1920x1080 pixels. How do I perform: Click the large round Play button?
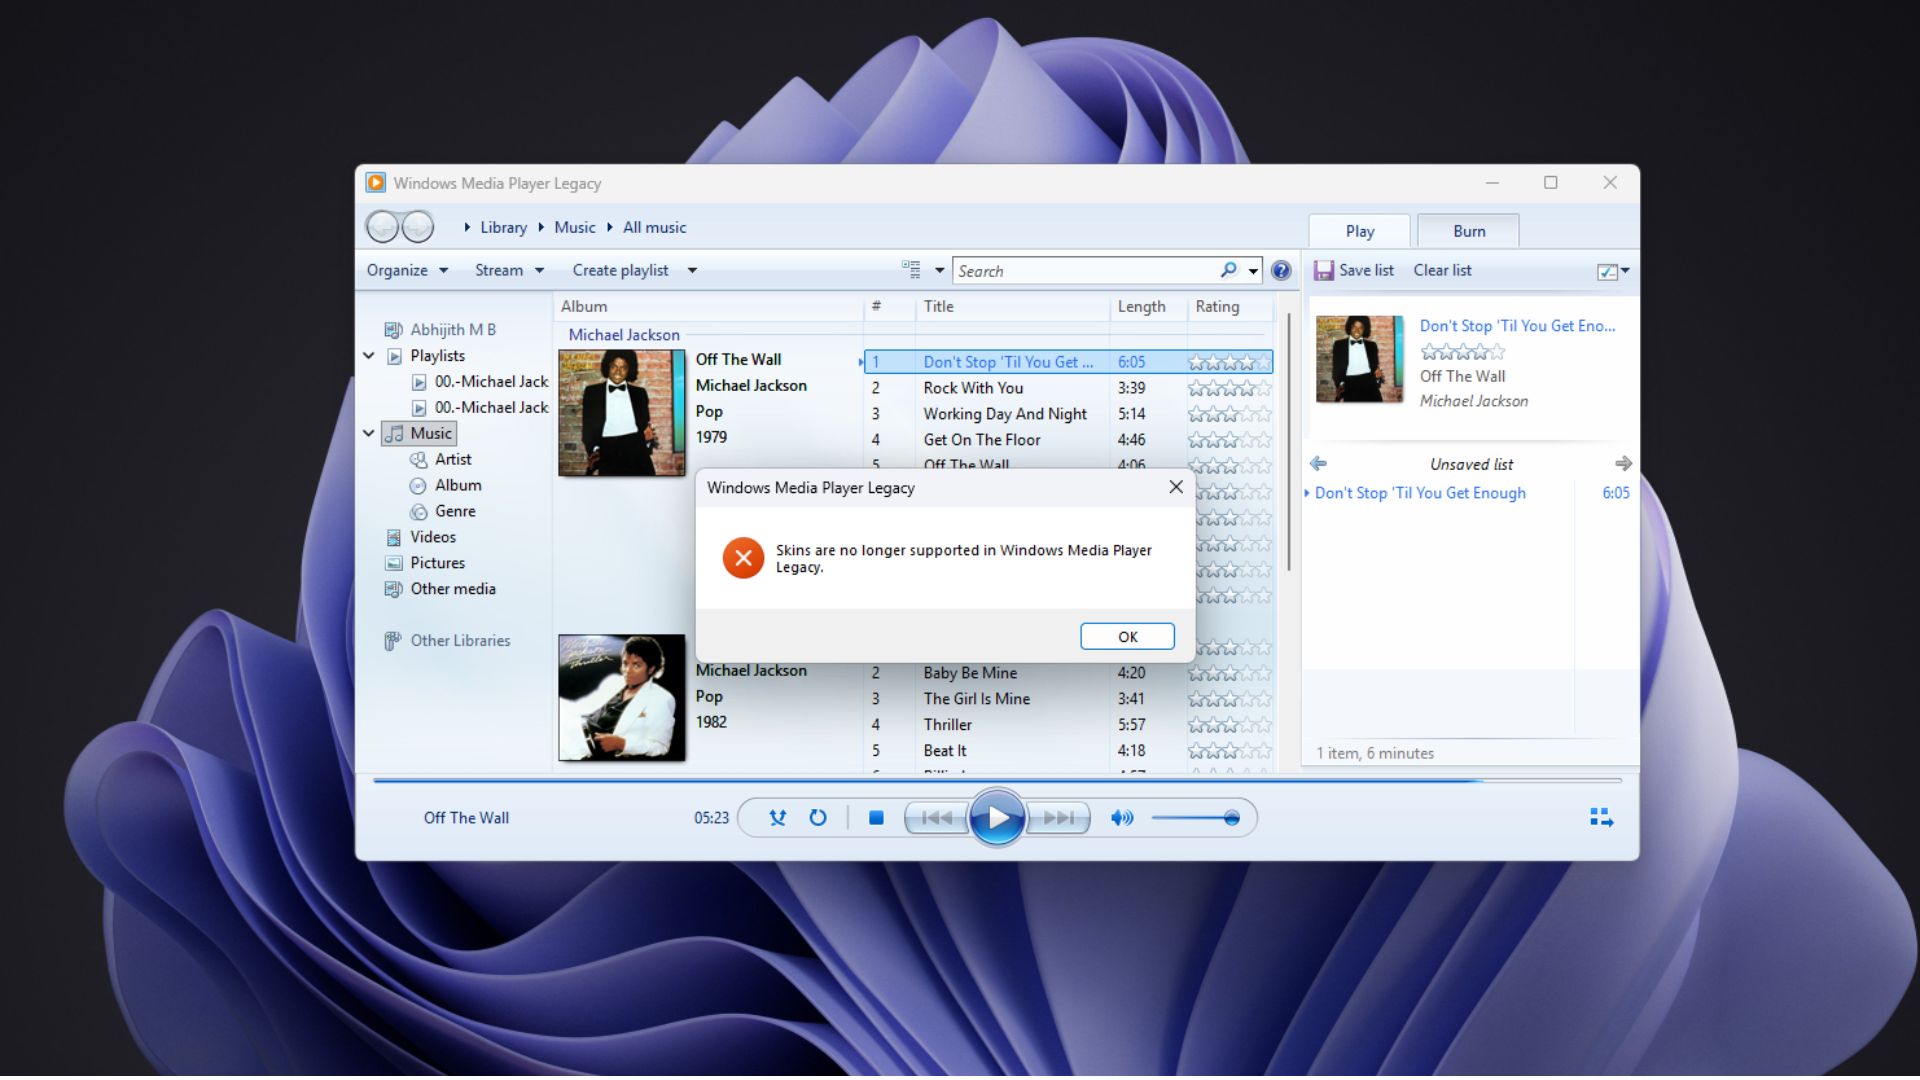(997, 818)
